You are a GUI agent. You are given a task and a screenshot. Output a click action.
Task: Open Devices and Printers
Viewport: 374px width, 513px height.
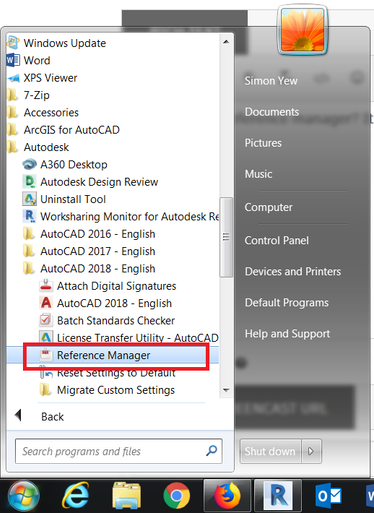tap(293, 271)
